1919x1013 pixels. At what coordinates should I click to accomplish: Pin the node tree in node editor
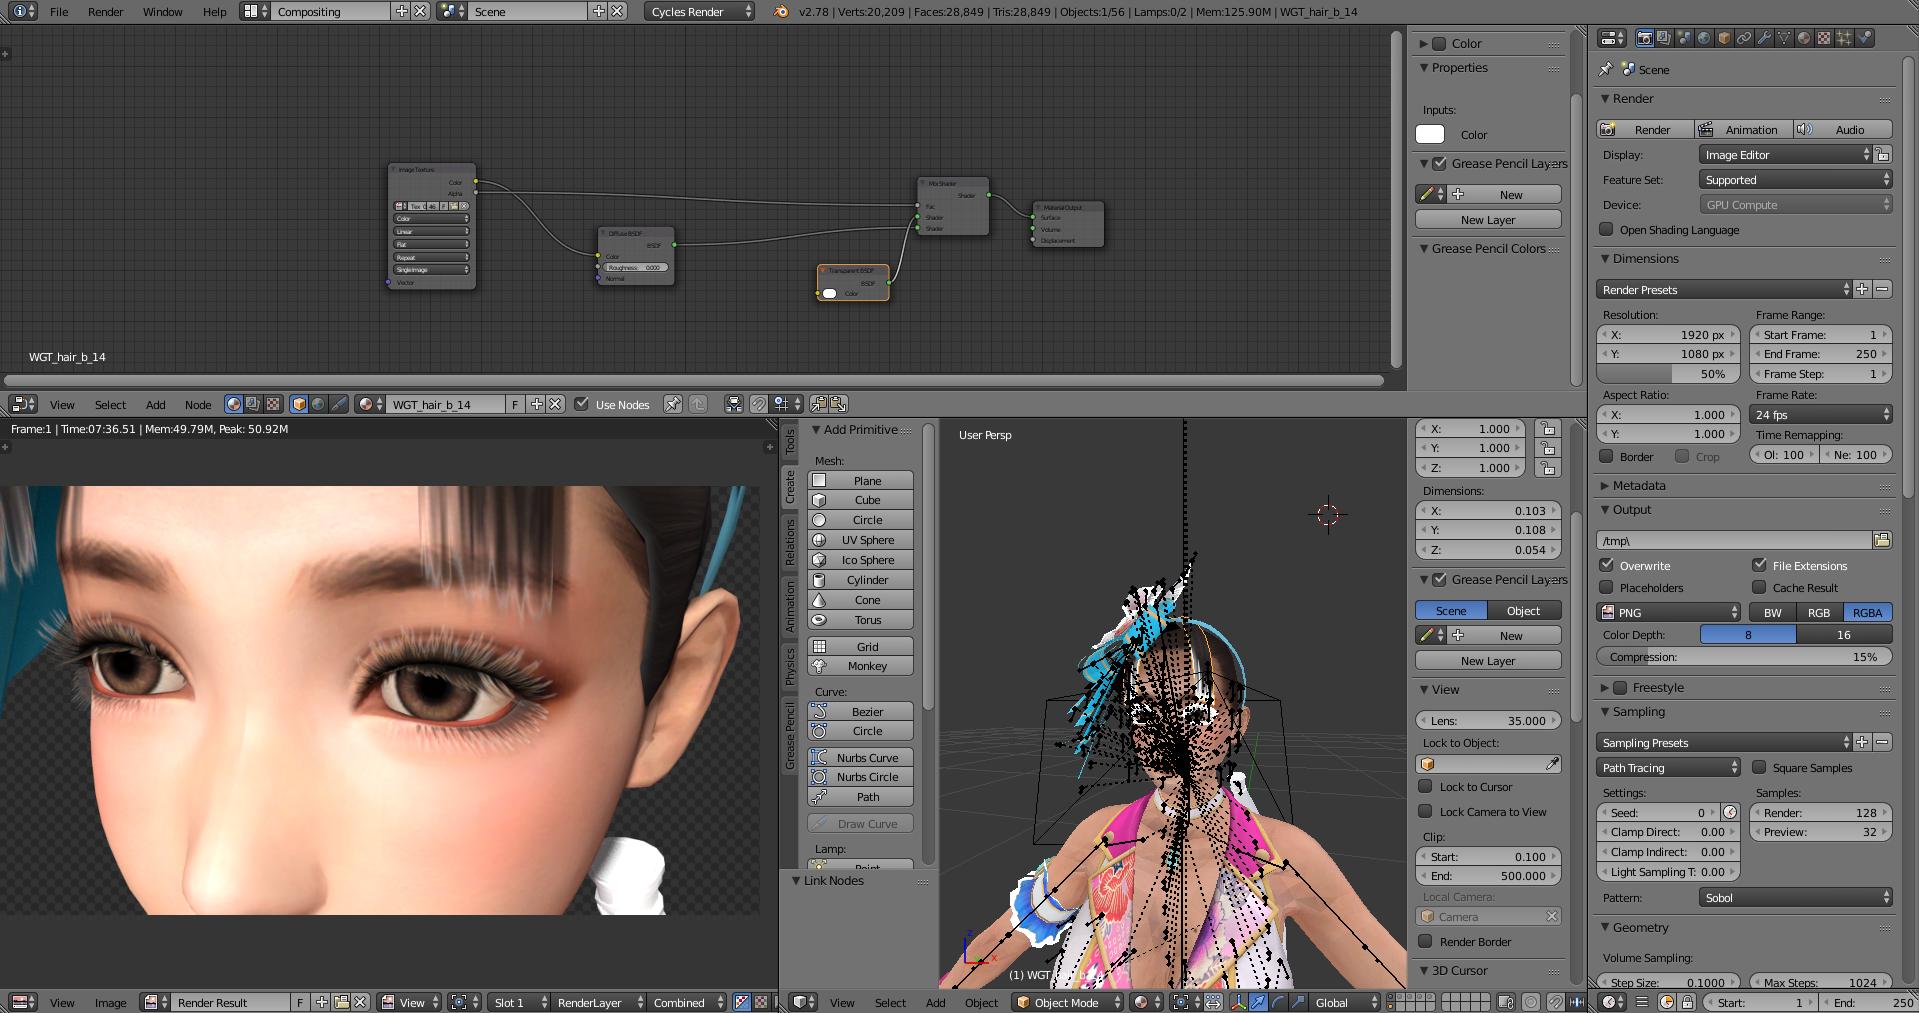672,404
